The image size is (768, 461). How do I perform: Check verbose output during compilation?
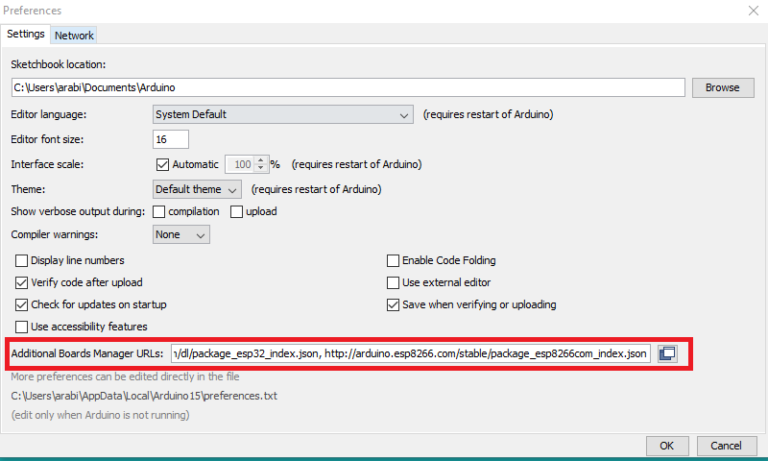(159, 211)
